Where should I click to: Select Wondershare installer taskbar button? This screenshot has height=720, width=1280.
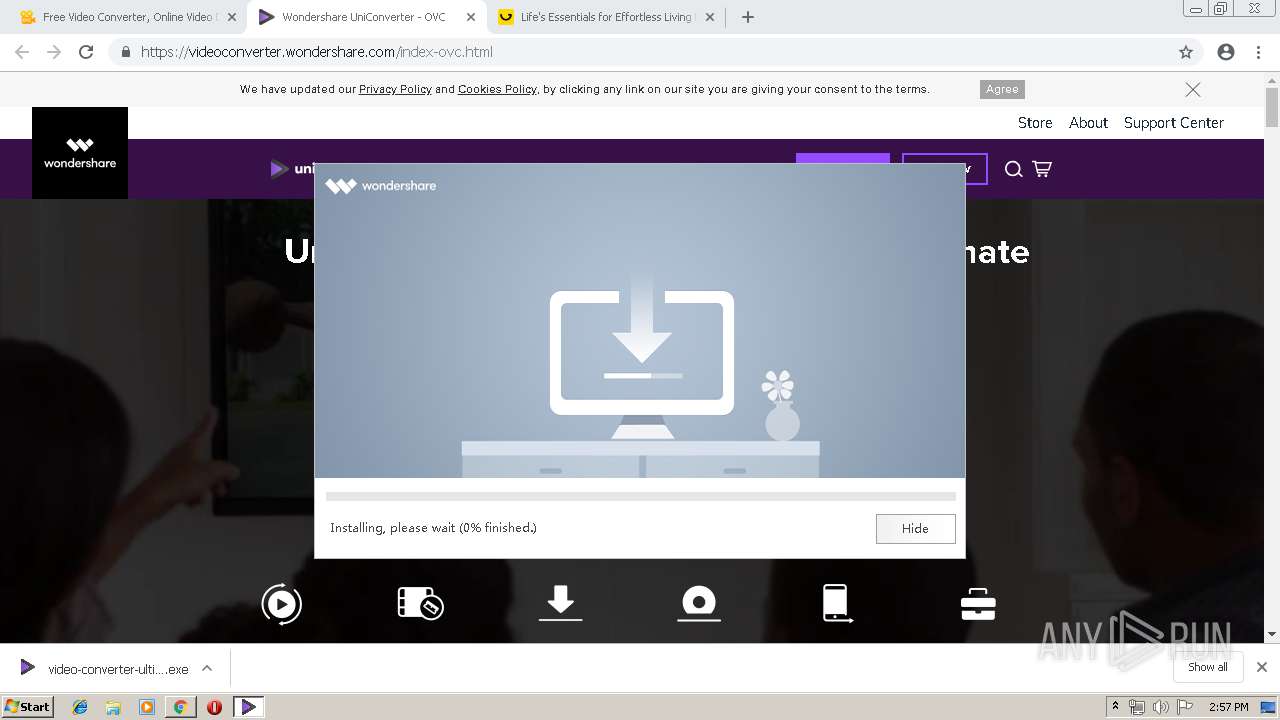[x=248, y=707]
